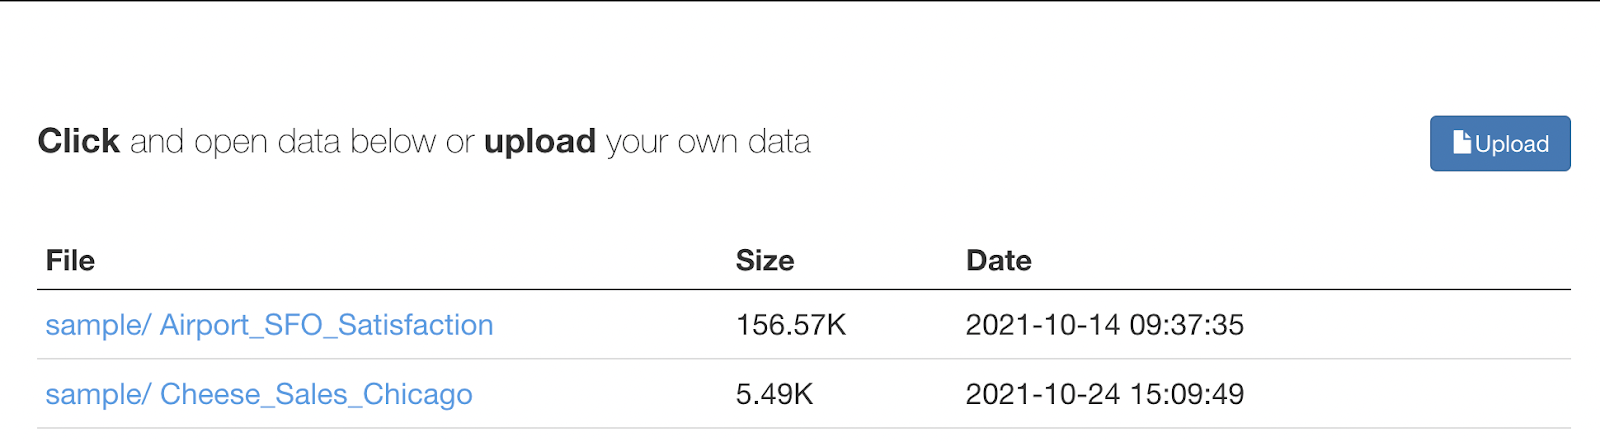Click the bold word upload in heading
Screen dimensions: 1600x442
[540, 142]
